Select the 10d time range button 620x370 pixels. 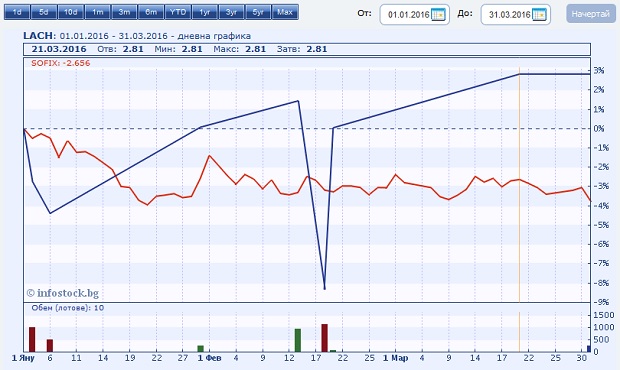click(70, 12)
